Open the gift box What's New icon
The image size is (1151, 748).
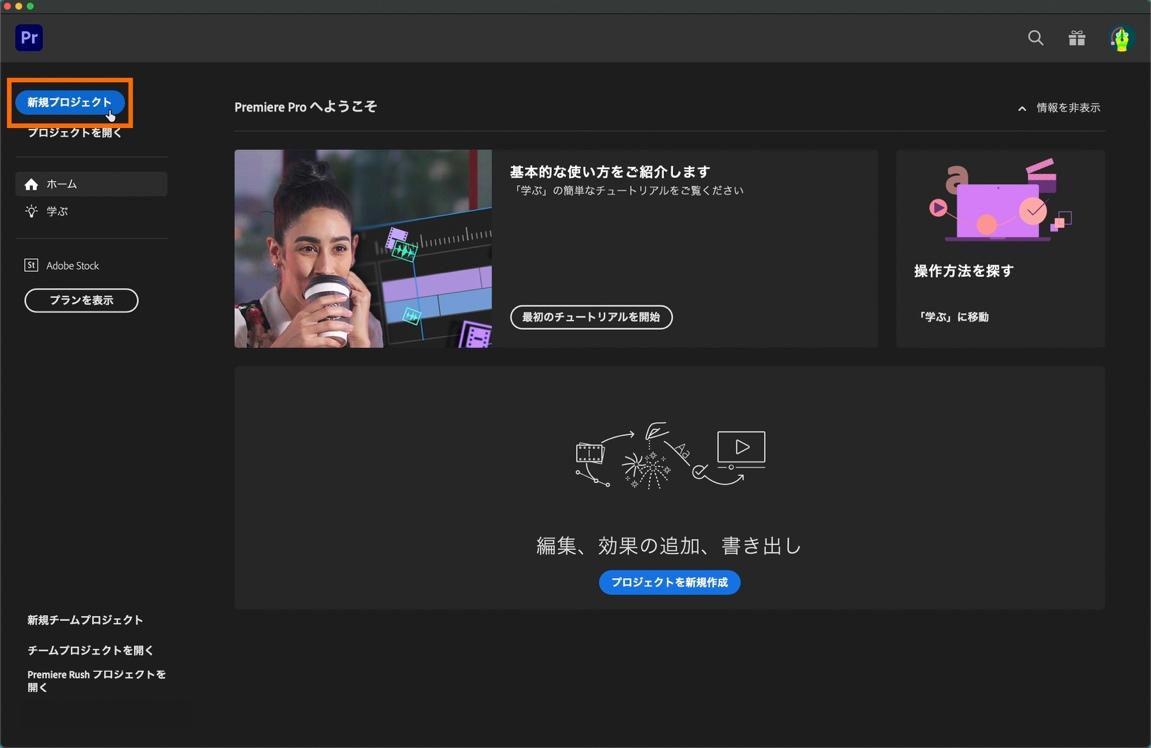pyautogui.click(x=1076, y=37)
